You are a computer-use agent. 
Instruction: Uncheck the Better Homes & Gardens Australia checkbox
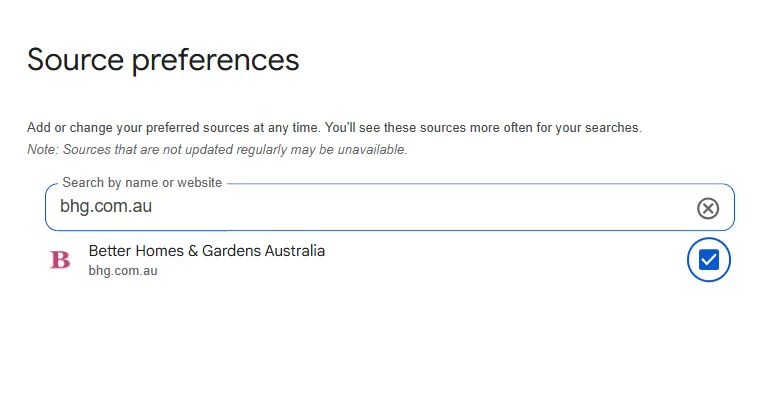pyautogui.click(x=708, y=260)
